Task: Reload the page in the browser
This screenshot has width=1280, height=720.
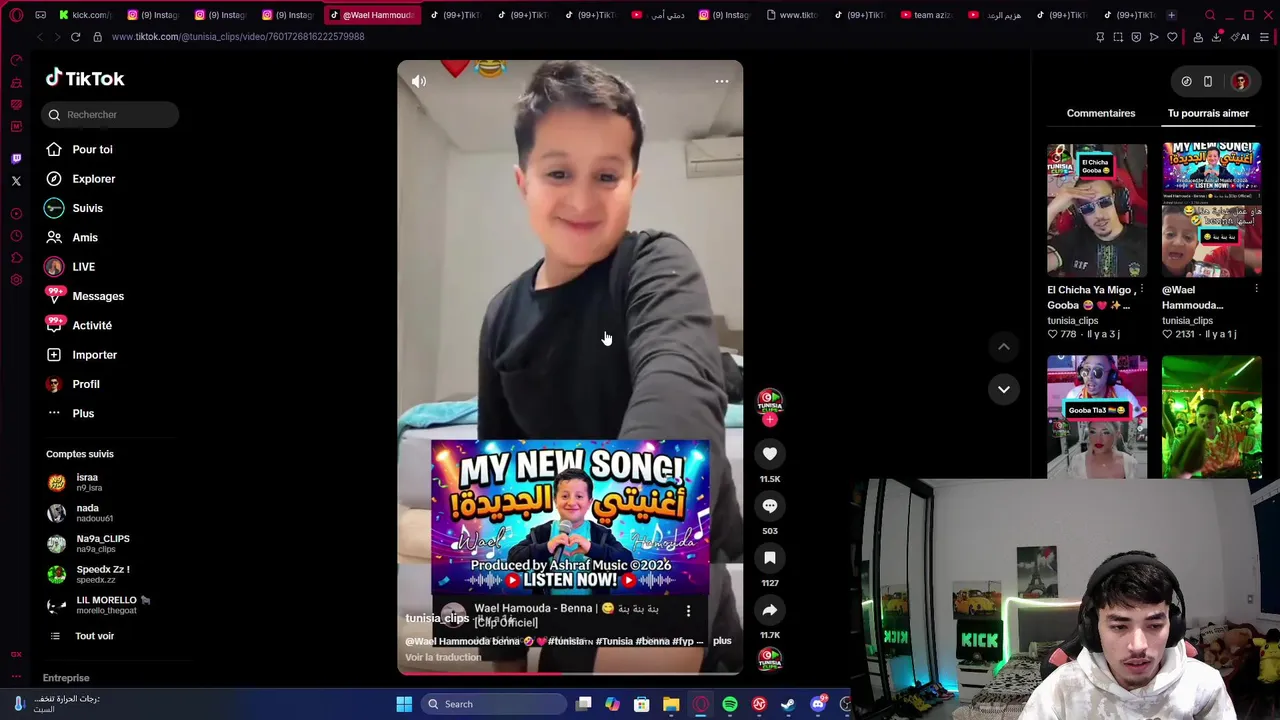Action: [x=75, y=37]
